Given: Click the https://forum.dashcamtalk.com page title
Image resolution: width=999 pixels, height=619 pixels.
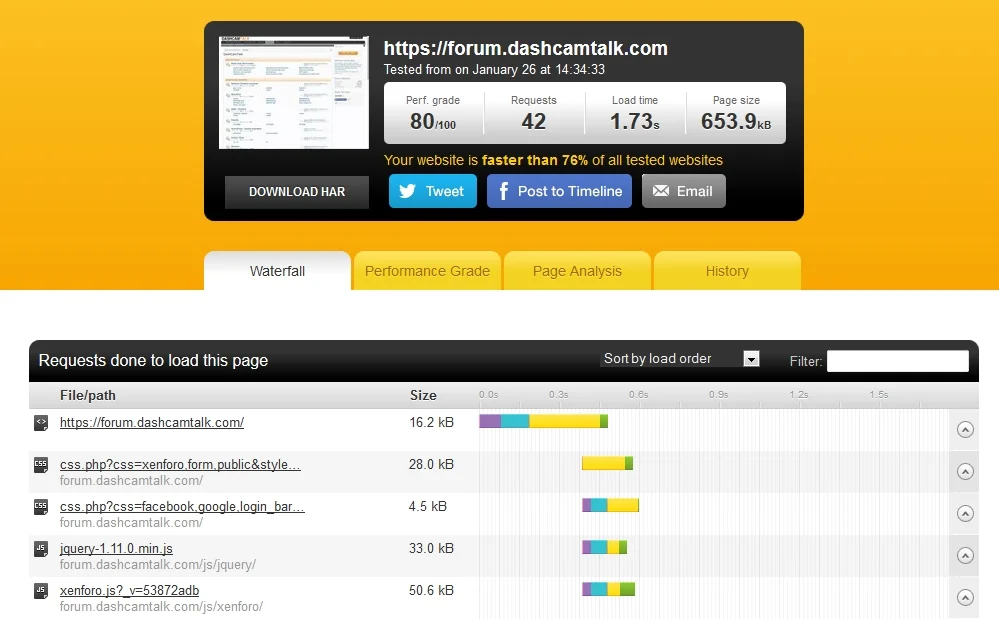Looking at the screenshot, I should coord(526,48).
